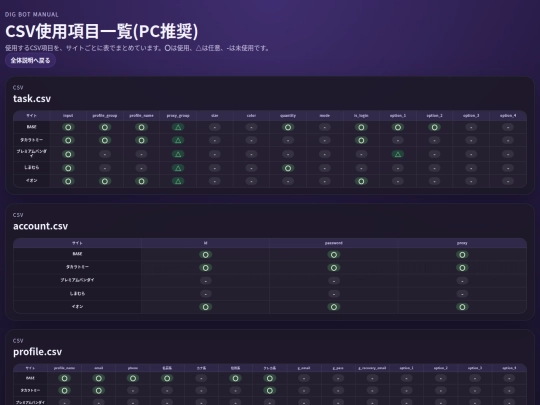
Task: Click the phone column header in profile.csv
Action: pos(133,368)
